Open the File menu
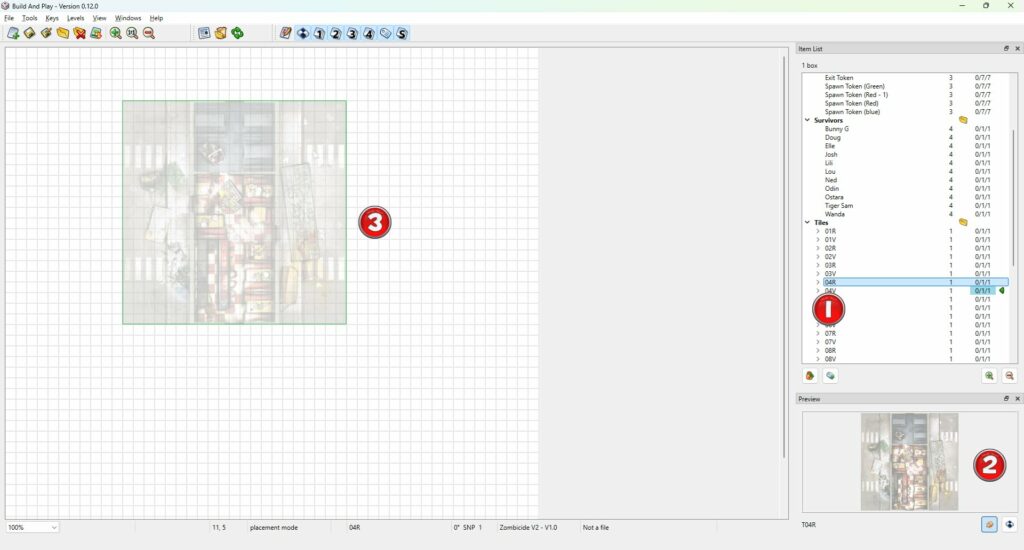 (9, 18)
